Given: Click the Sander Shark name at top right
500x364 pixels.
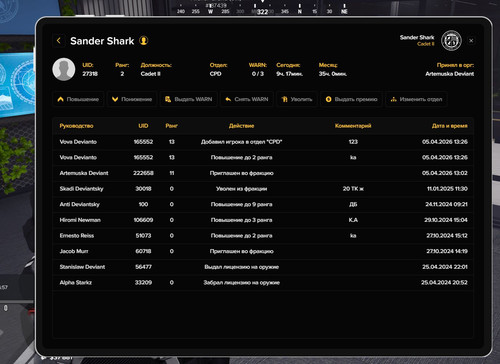Looking at the screenshot, I should pos(417,37).
